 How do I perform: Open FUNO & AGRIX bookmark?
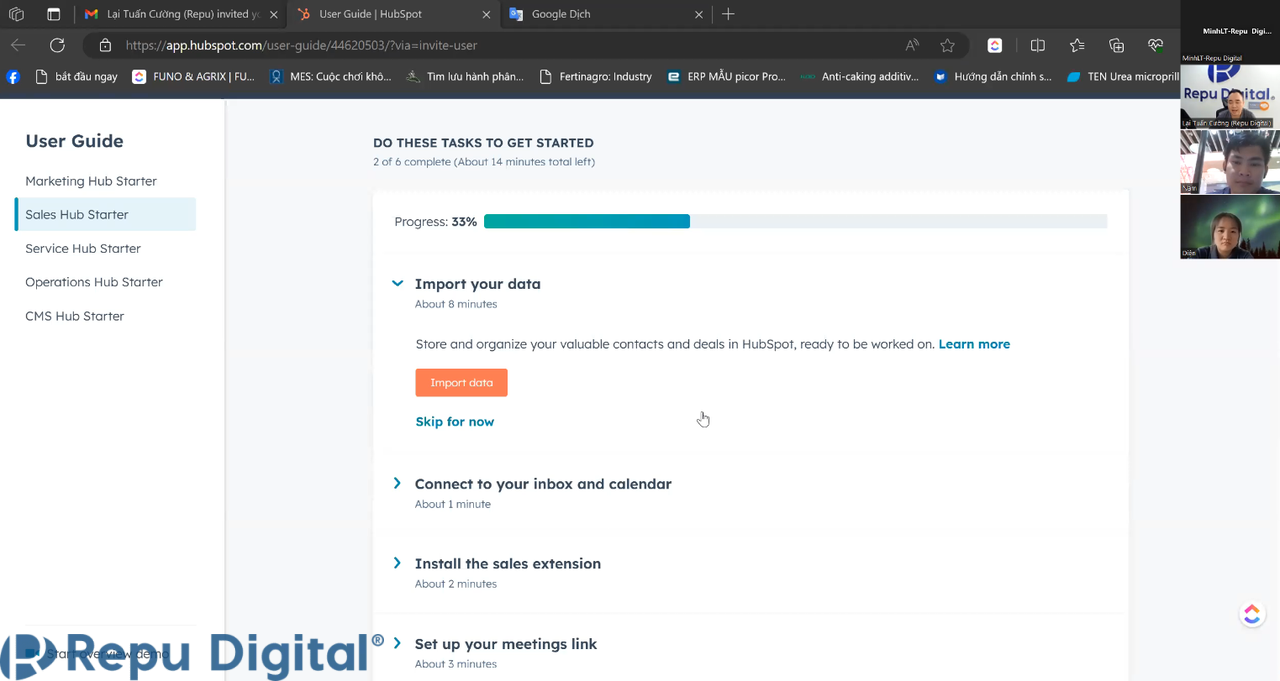click(194, 76)
